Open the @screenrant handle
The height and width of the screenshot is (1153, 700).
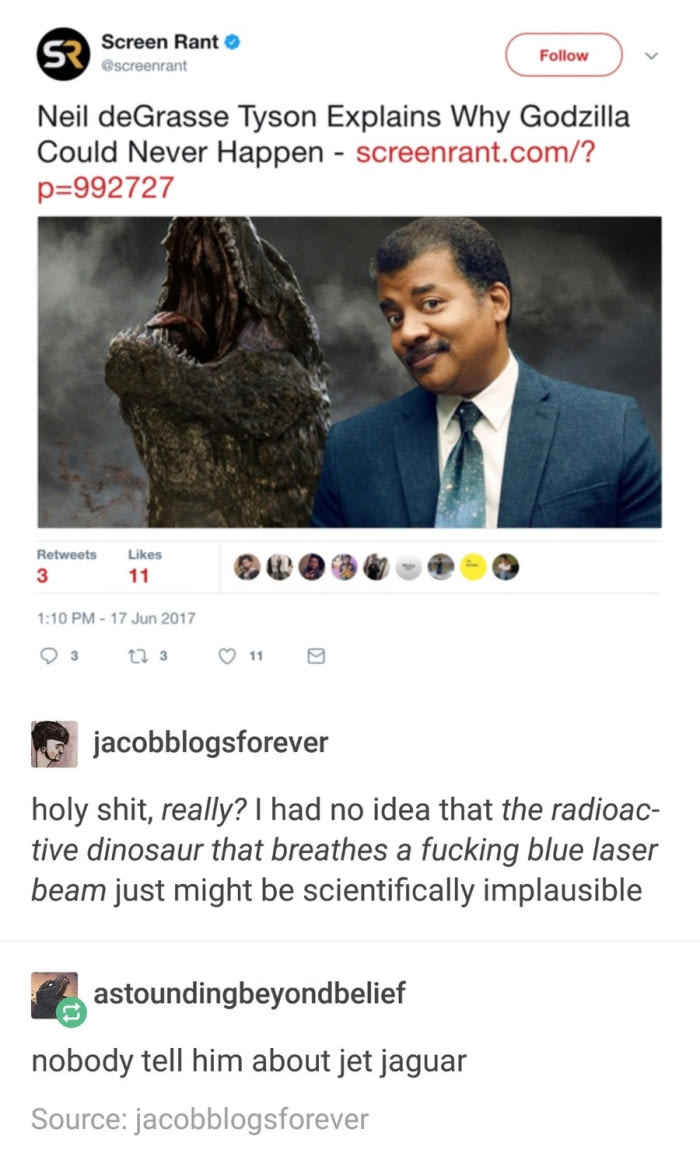point(144,65)
